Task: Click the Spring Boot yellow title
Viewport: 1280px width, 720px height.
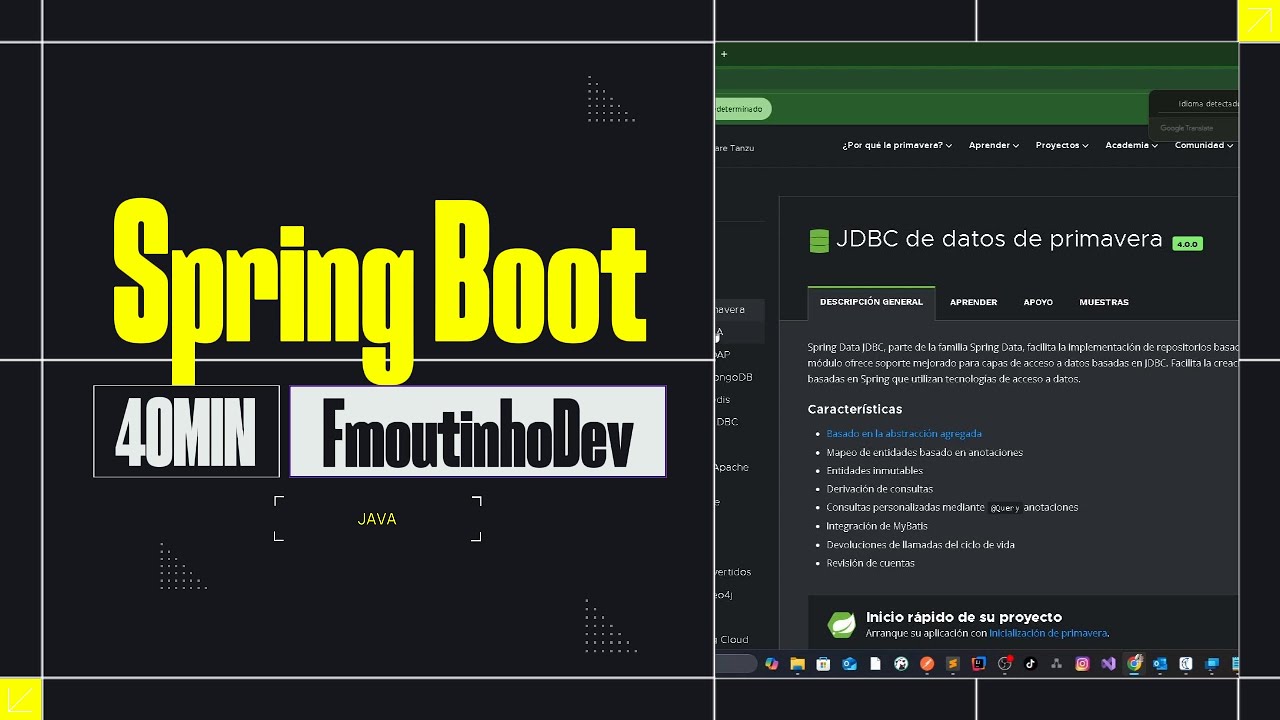Action: 379,292
